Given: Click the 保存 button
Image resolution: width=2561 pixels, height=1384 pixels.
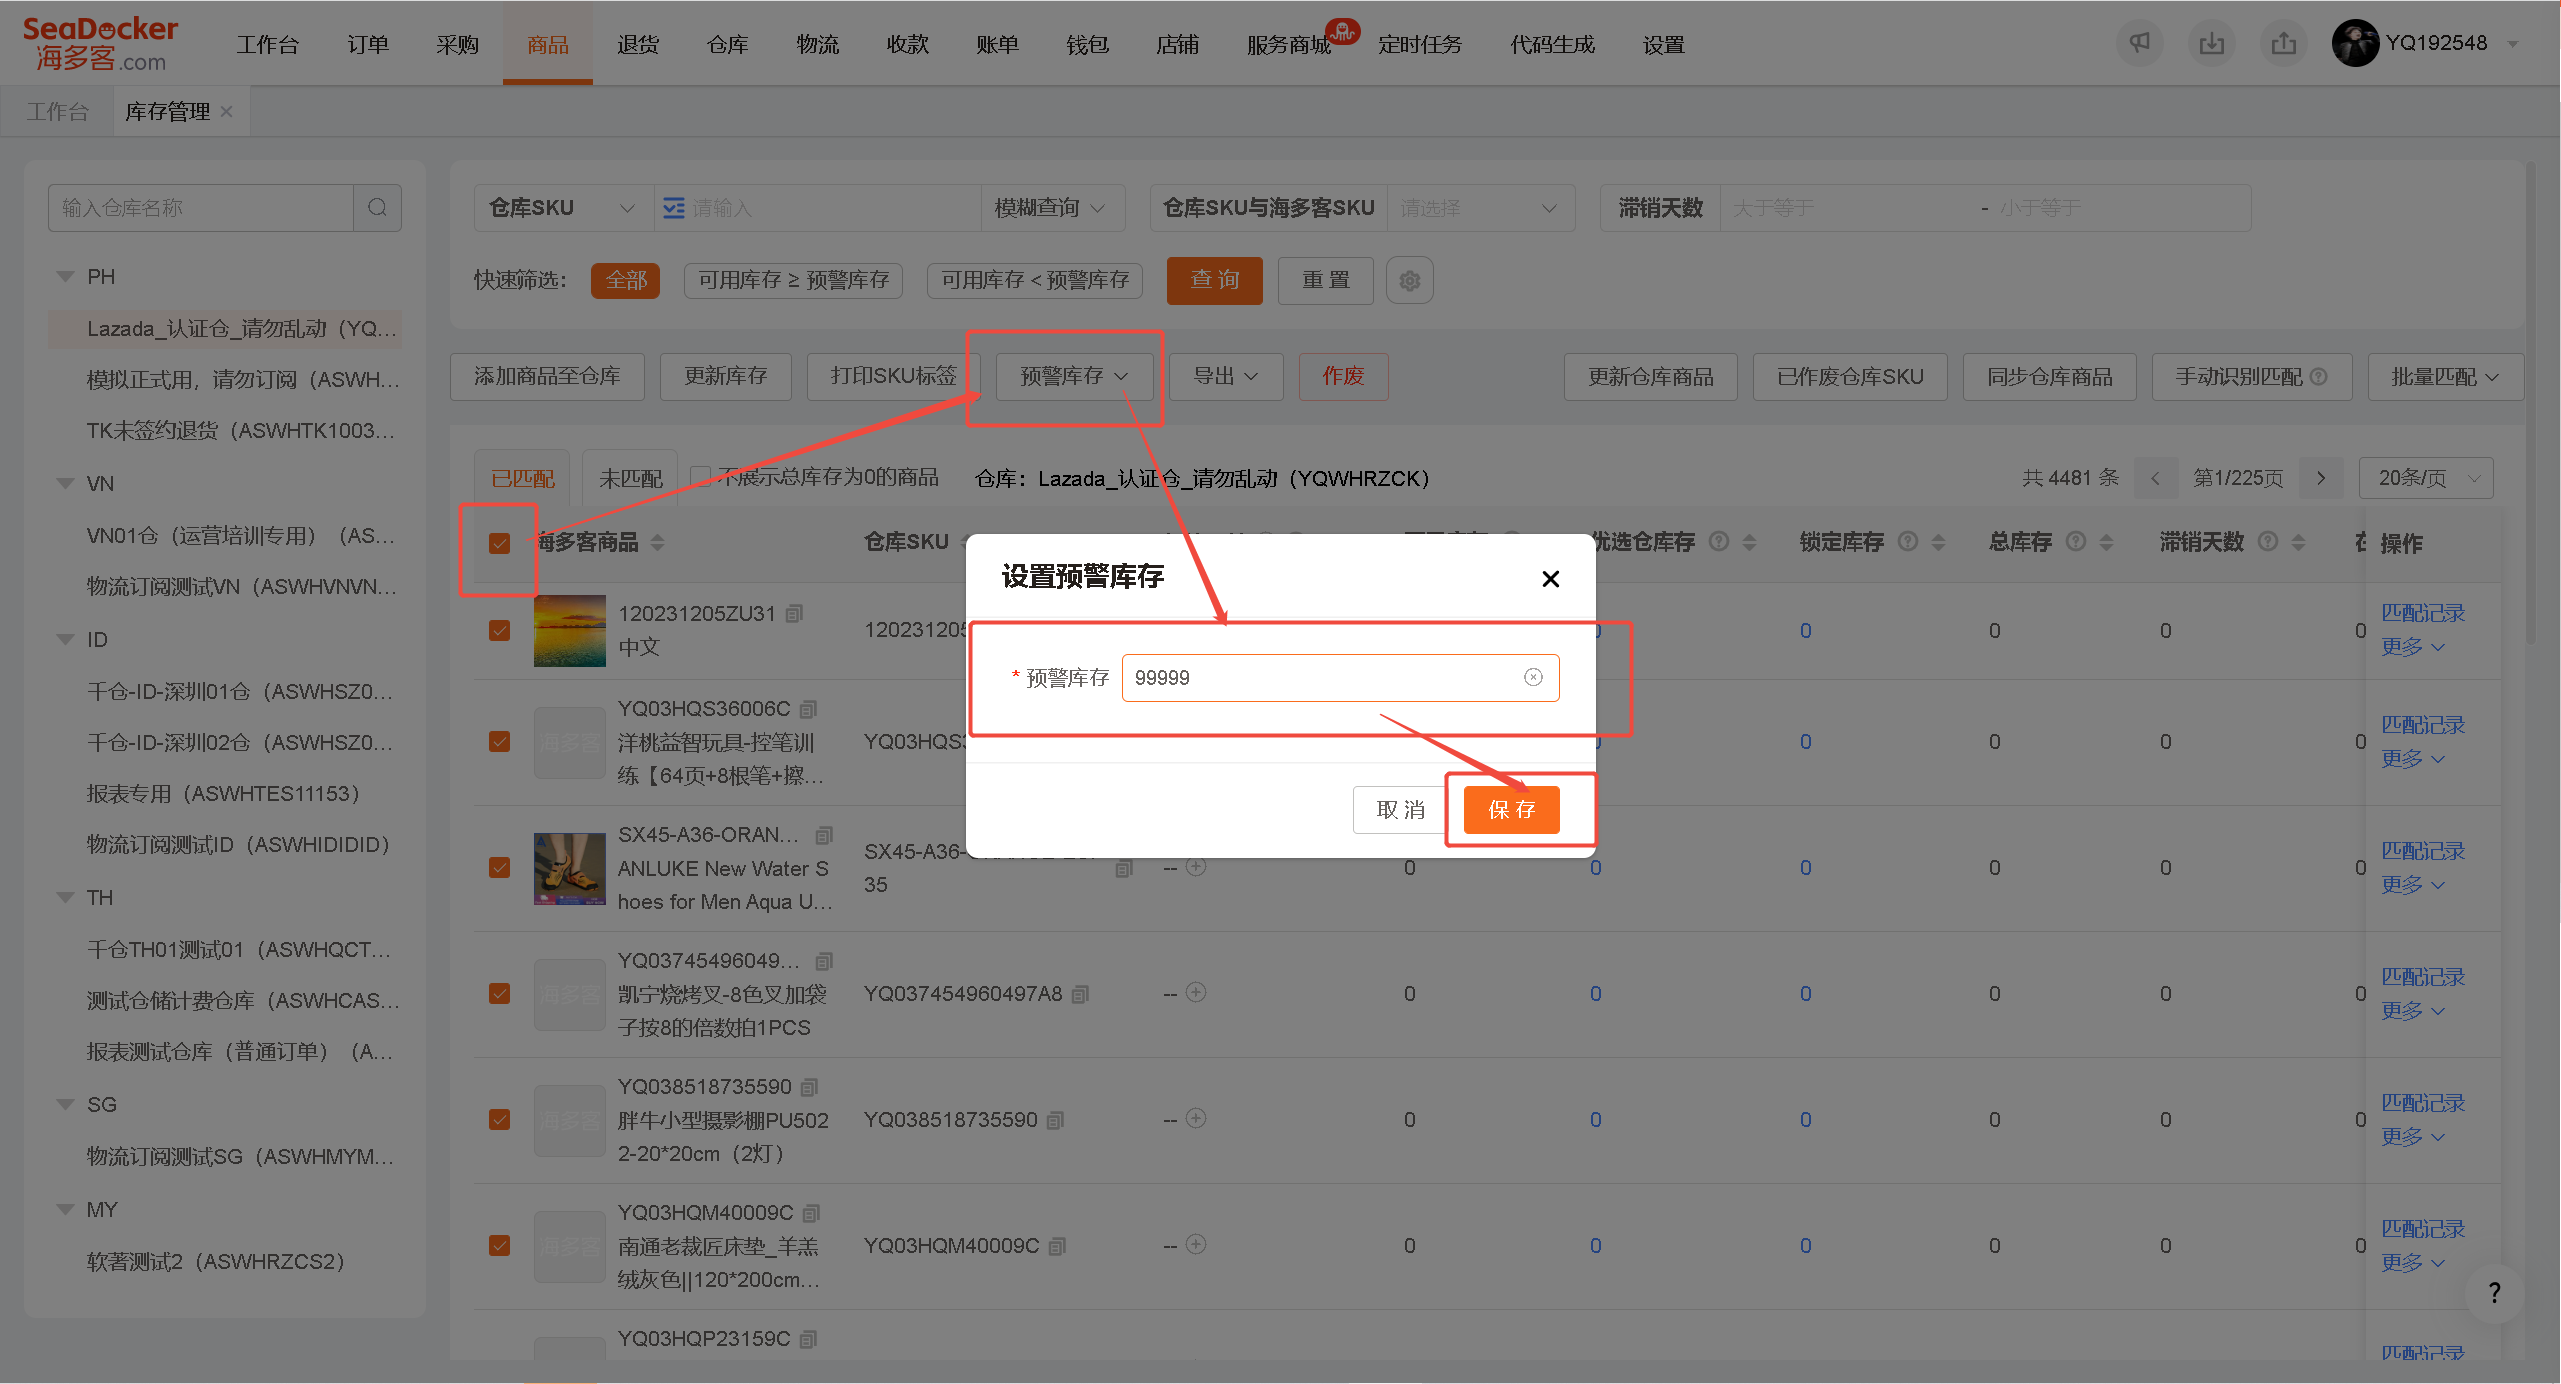Looking at the screenshot, I should pyautogui.click(x=1511, y=810).
